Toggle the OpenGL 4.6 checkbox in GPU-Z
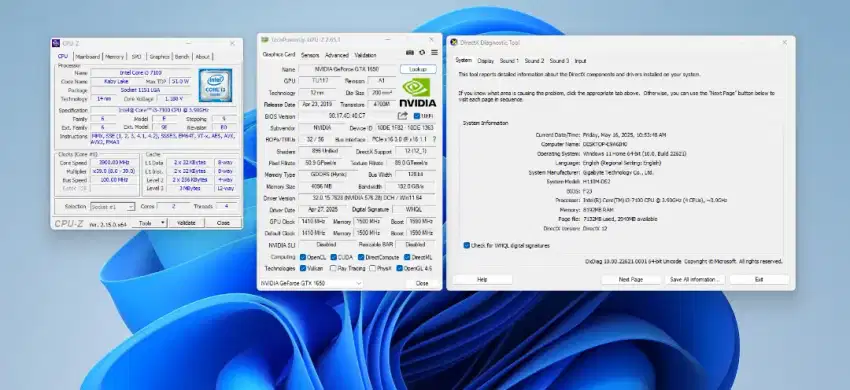Viewport: 850px width, 390px height. 400,268
